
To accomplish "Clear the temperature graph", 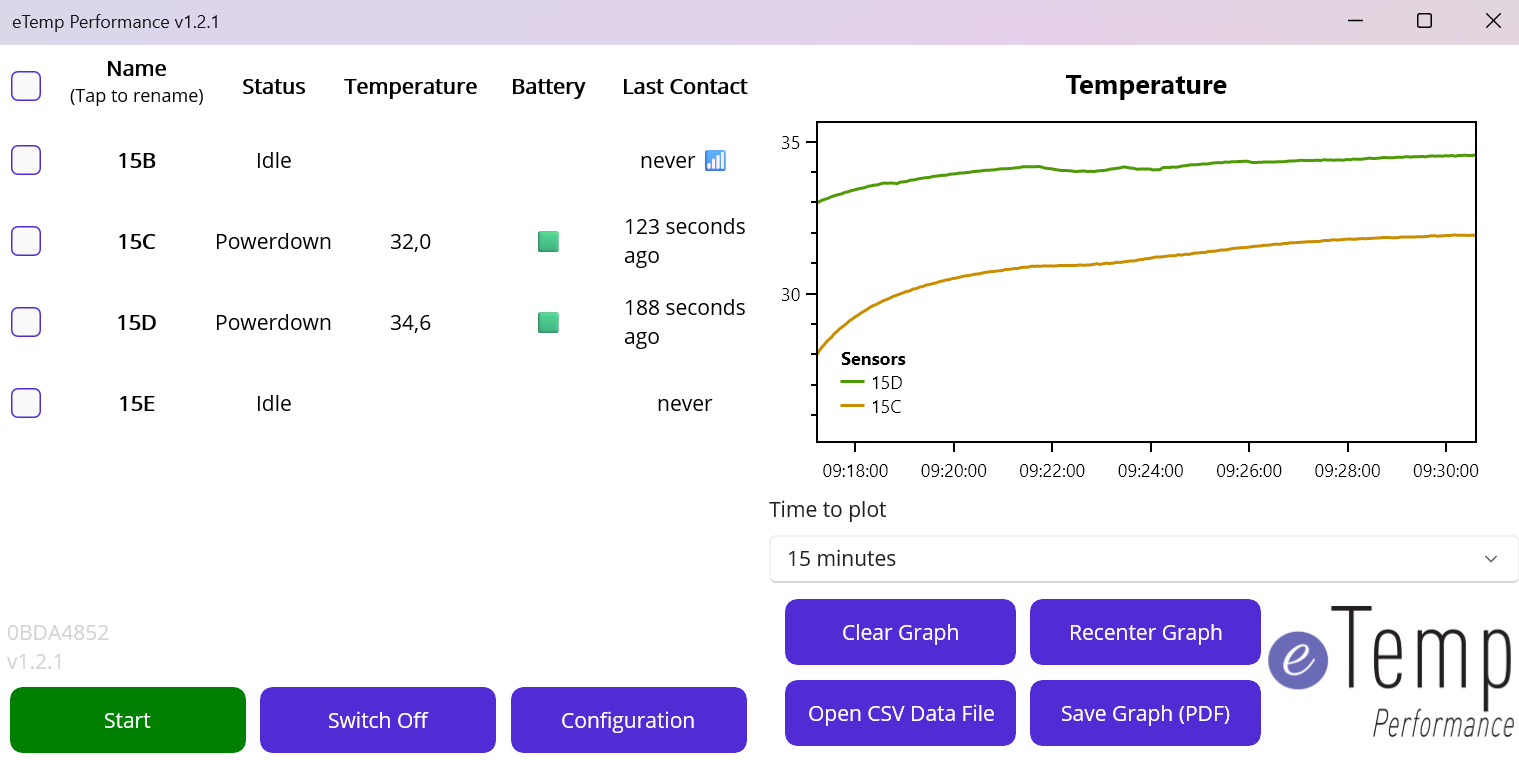I will coord(900,632).
